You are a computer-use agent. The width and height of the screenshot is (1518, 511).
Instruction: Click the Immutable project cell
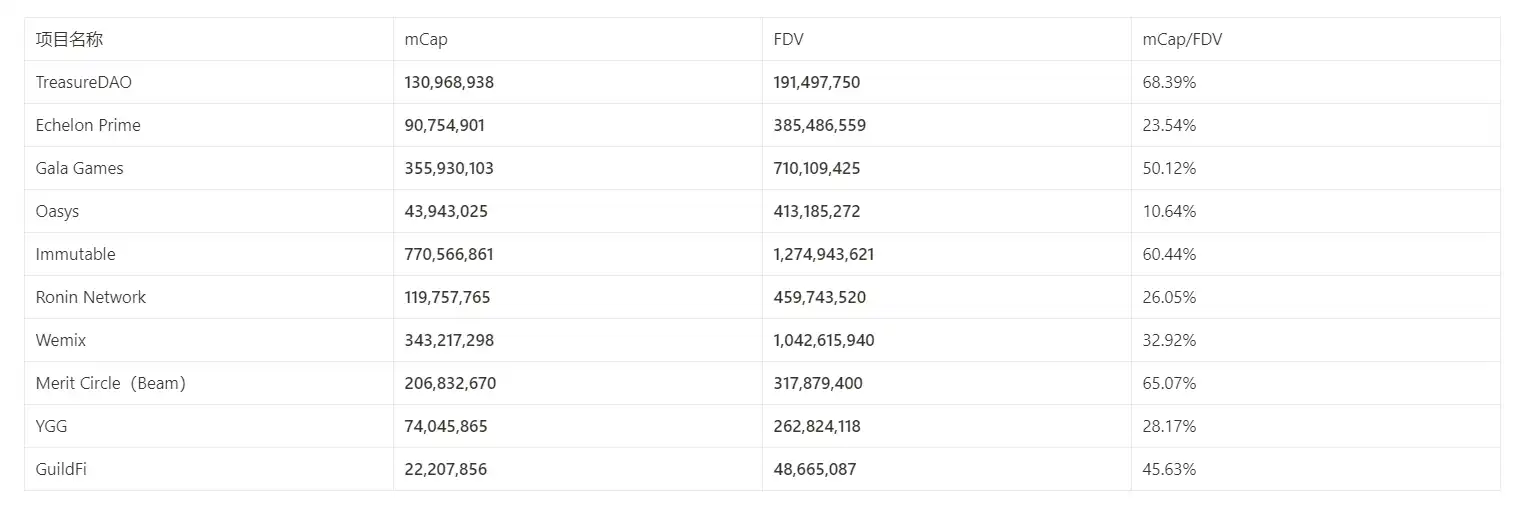pos(75,255)
